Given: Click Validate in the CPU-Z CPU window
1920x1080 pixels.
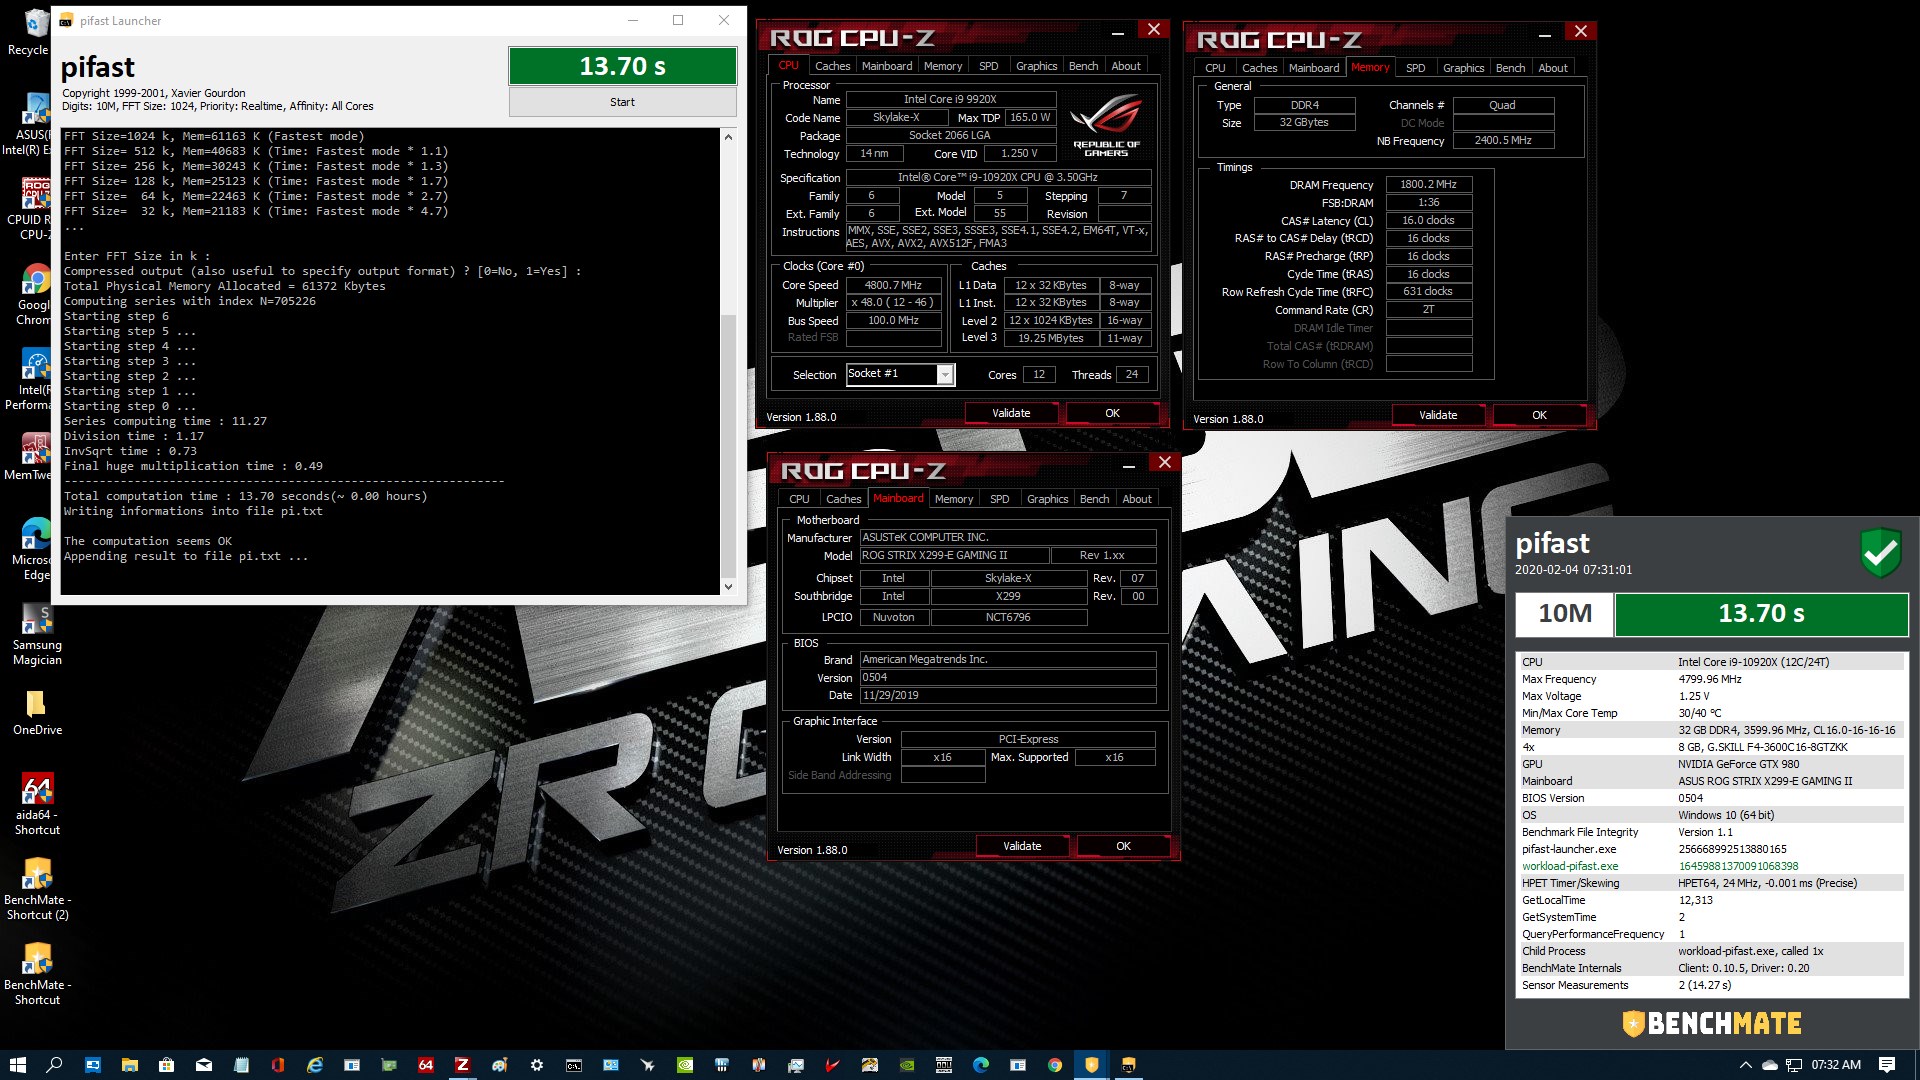Looking at the screenshot, I should point(1011,413).
